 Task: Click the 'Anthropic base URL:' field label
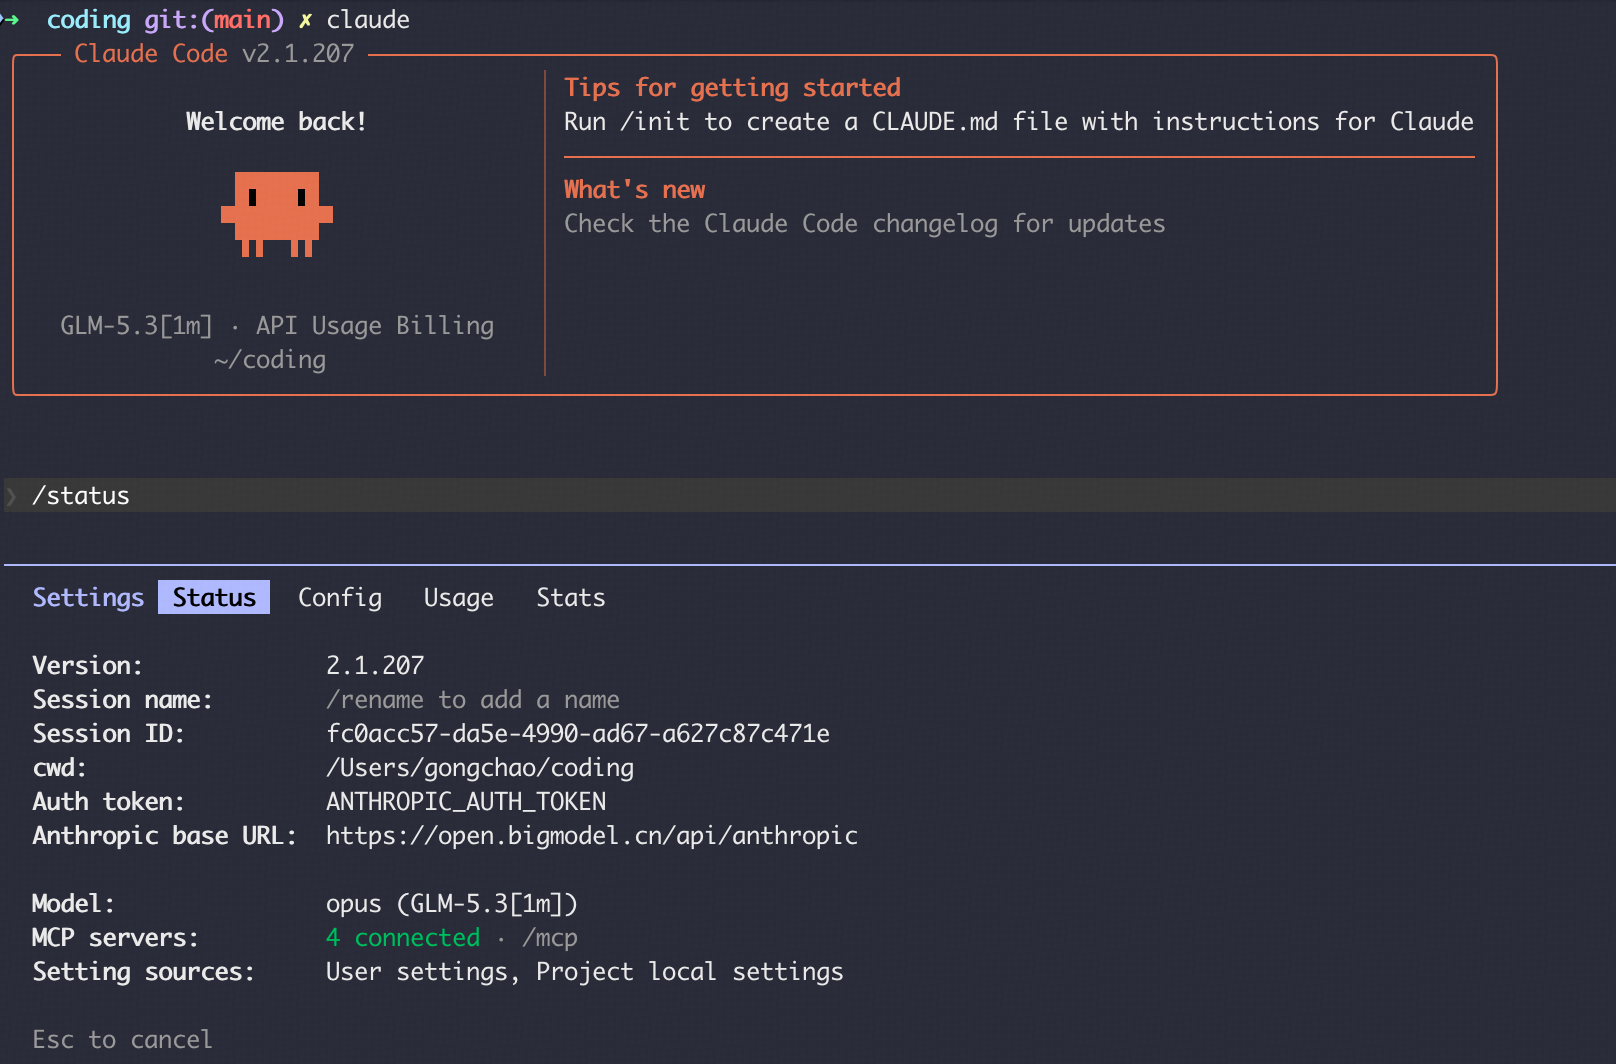point(165,836)
